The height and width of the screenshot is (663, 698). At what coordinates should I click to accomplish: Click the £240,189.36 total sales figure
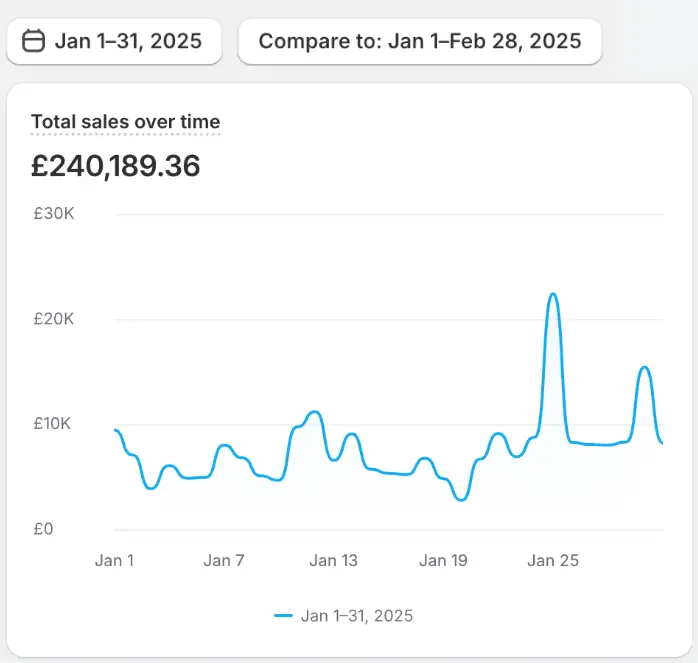pos(115,166)
